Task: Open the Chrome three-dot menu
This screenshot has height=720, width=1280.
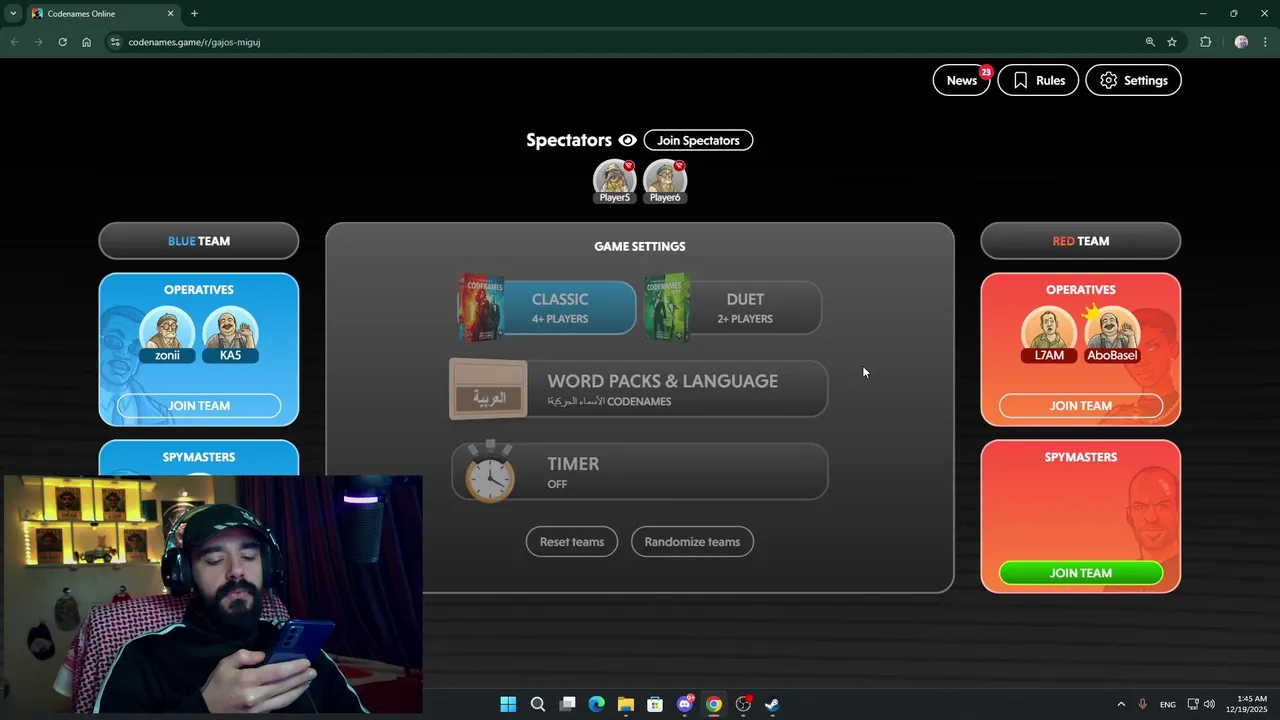Action: [x=1266, y=42]
